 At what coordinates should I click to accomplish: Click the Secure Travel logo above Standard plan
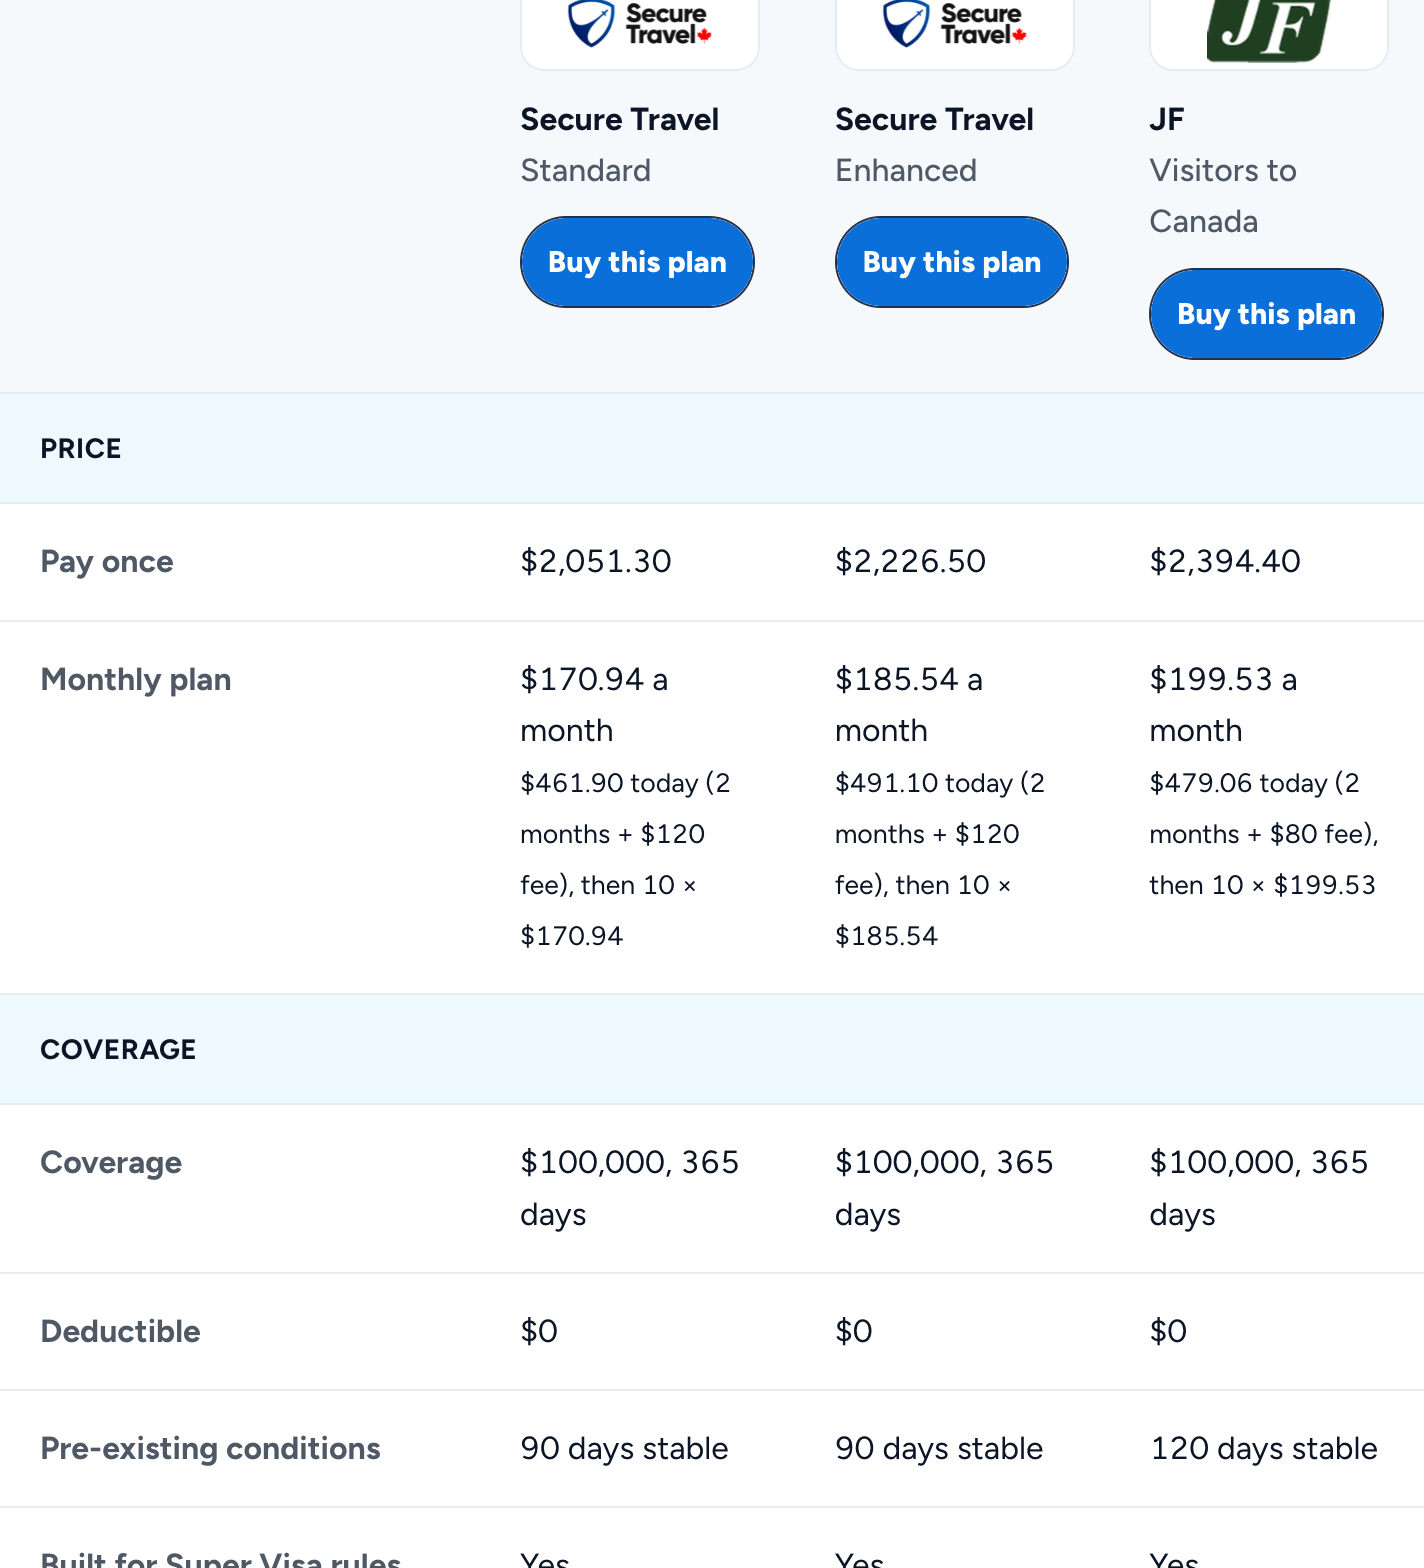tap(640, 25)
